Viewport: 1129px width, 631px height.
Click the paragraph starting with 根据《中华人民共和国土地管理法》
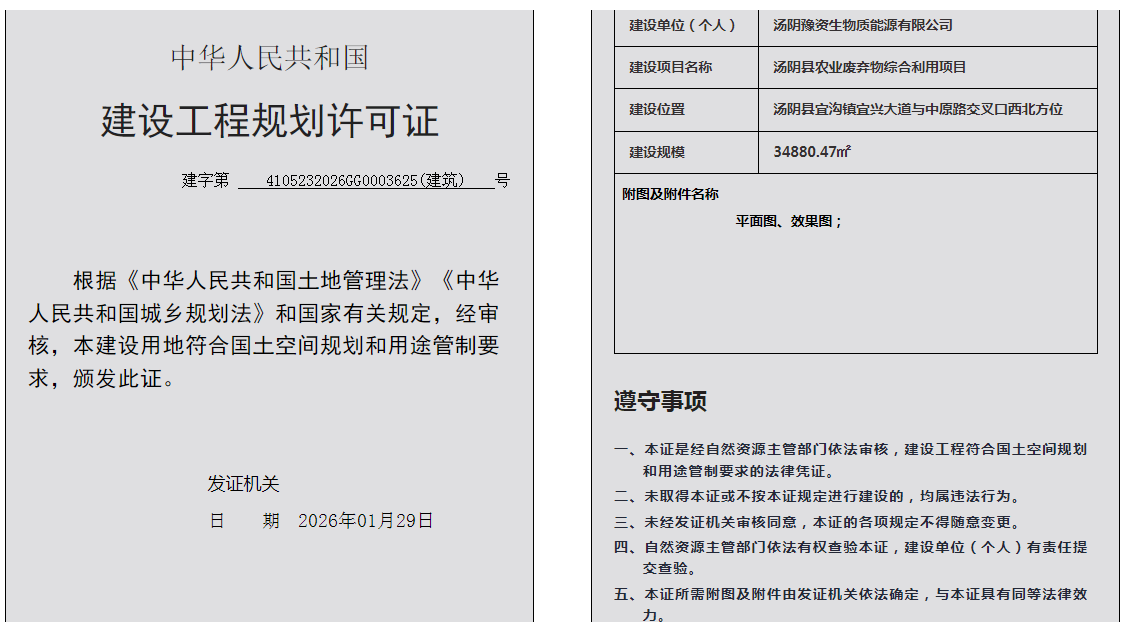pos(264,329)
